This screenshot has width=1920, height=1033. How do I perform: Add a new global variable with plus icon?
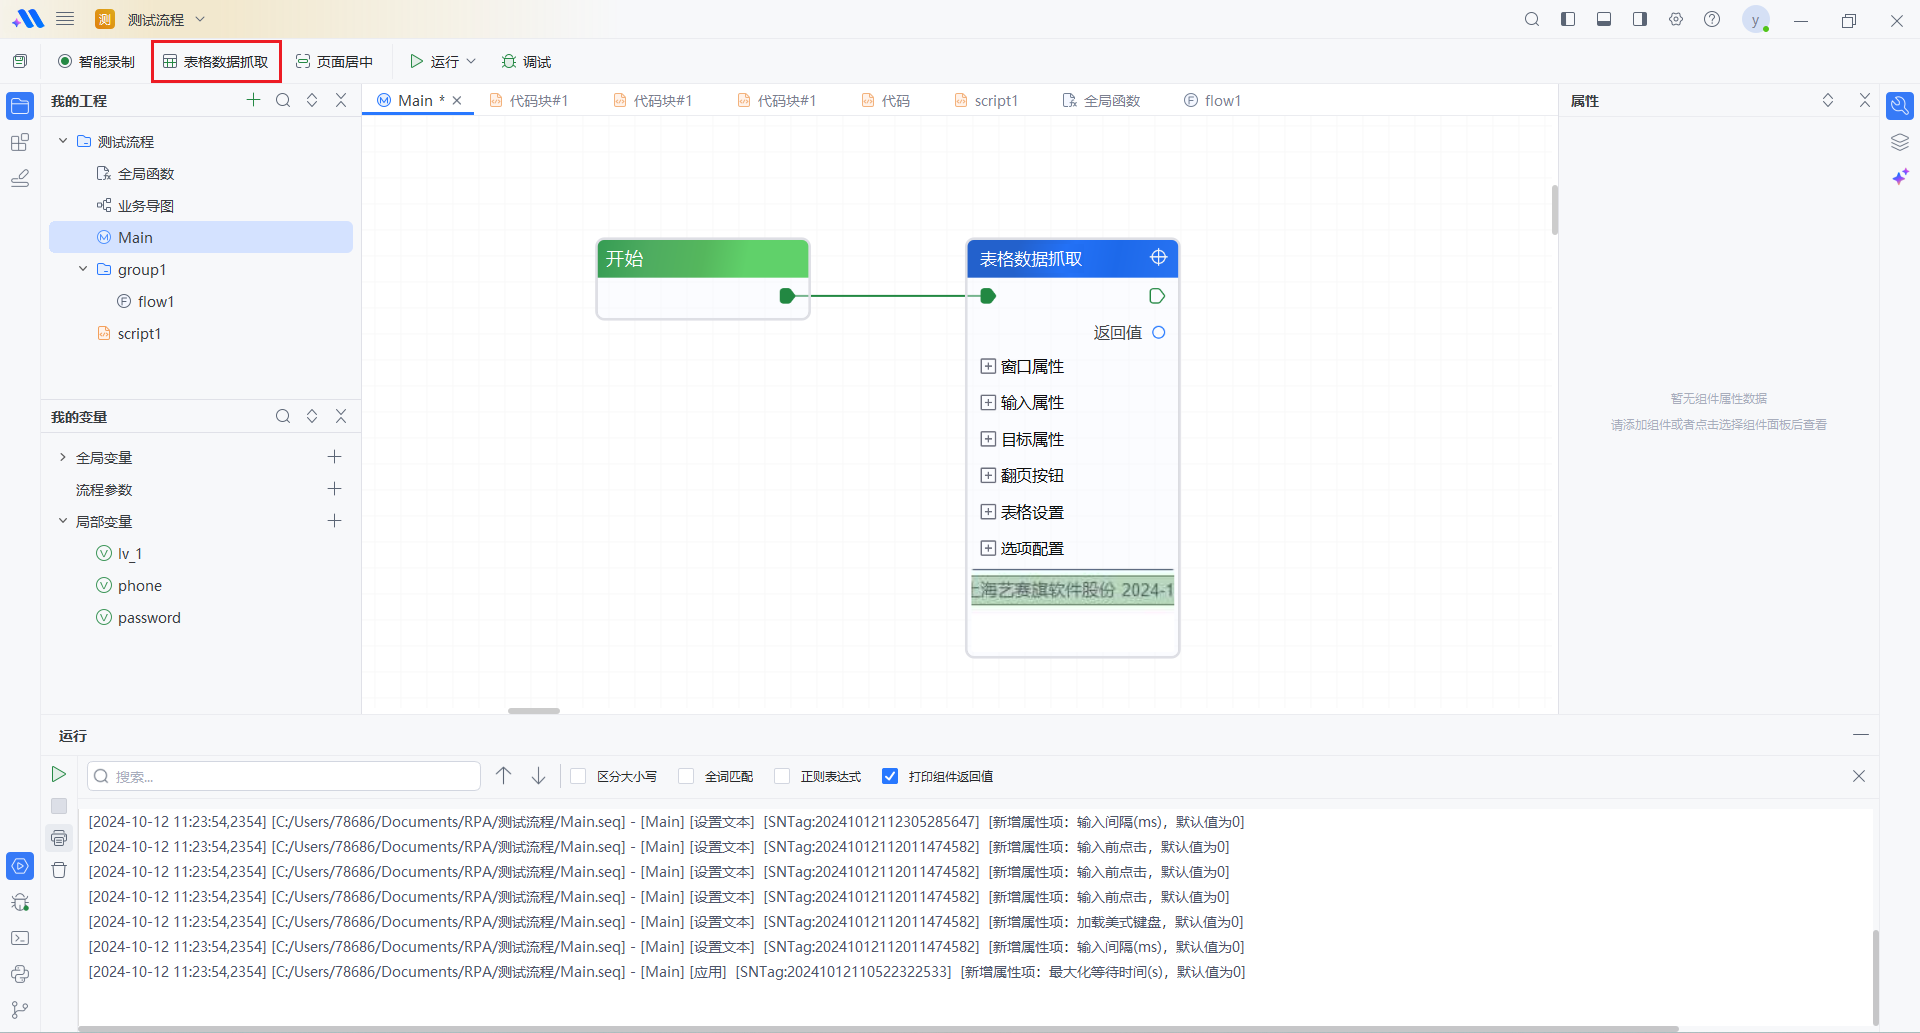(334, 457)
